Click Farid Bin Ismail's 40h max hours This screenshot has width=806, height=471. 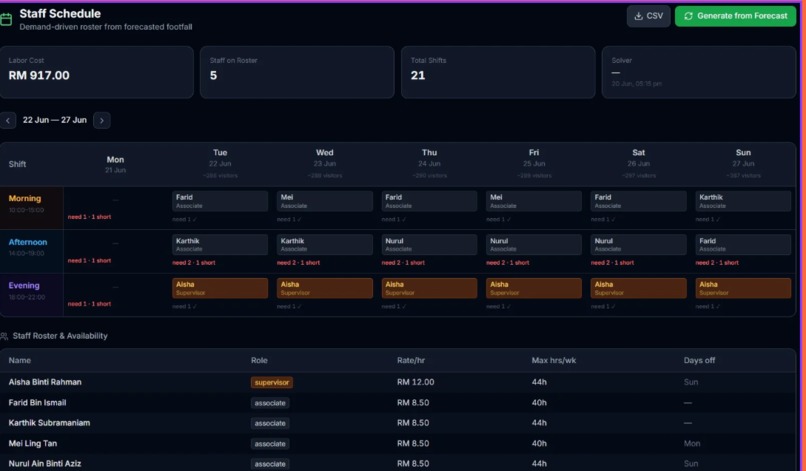pyautogui.click(x=539, y=403)
